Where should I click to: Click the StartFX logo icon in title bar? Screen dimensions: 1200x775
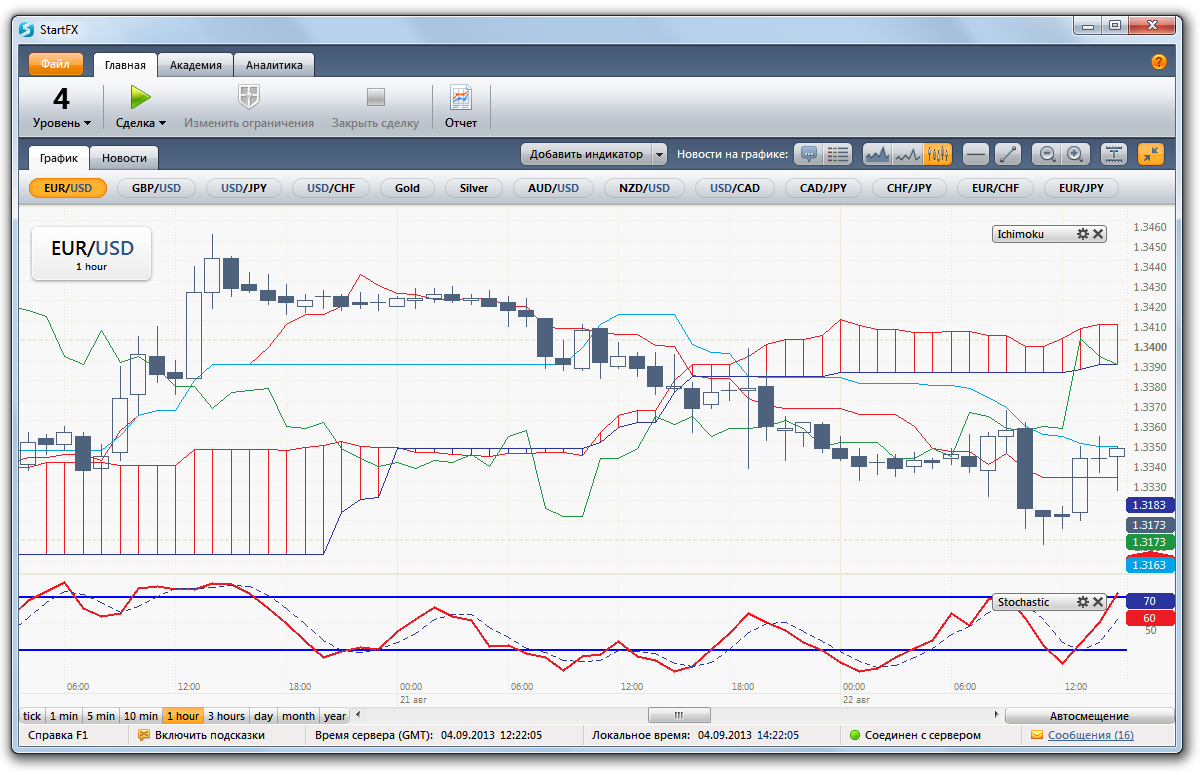[x=26, y=29]
